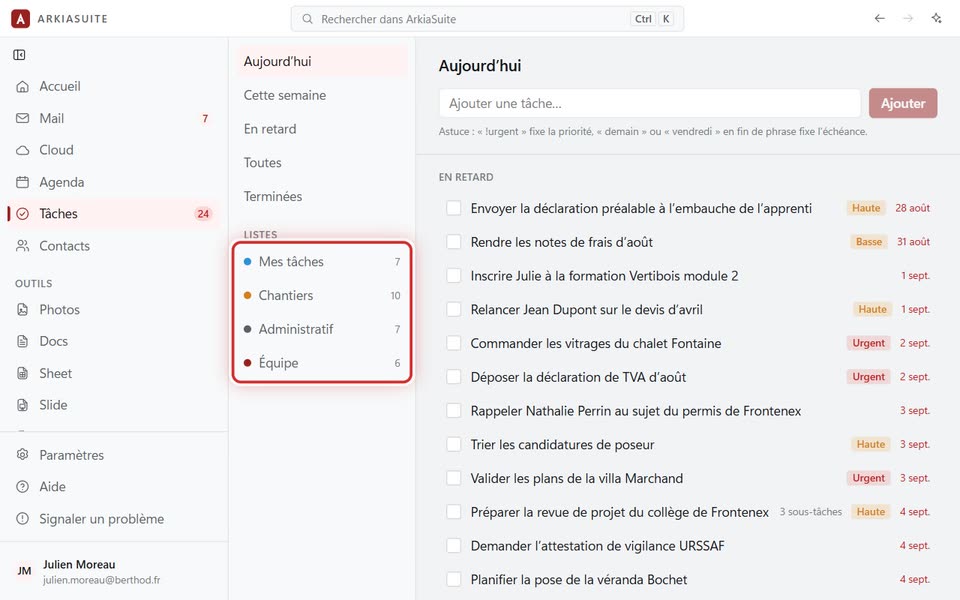
Task: Open the Chantiers list
Action: click(322, 295)
